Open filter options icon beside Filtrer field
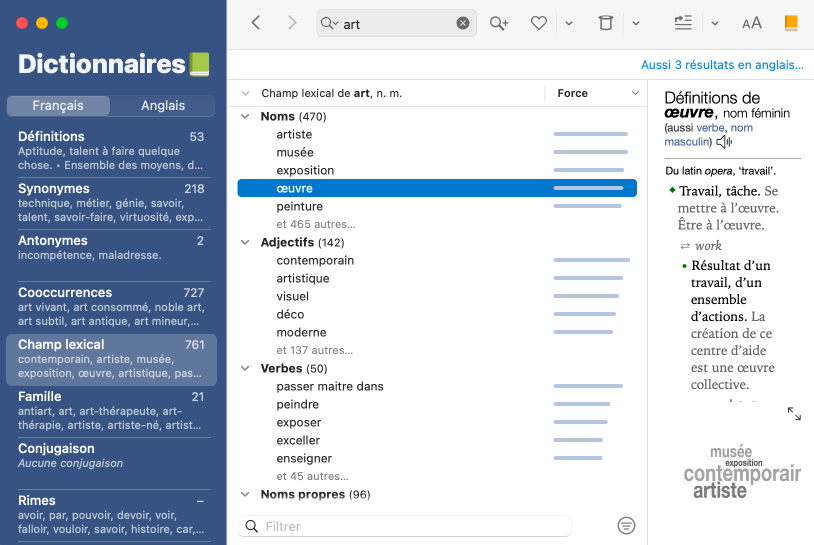Viewport: 814px width, 545px height. pyautogui.click(x=626, y=526)
